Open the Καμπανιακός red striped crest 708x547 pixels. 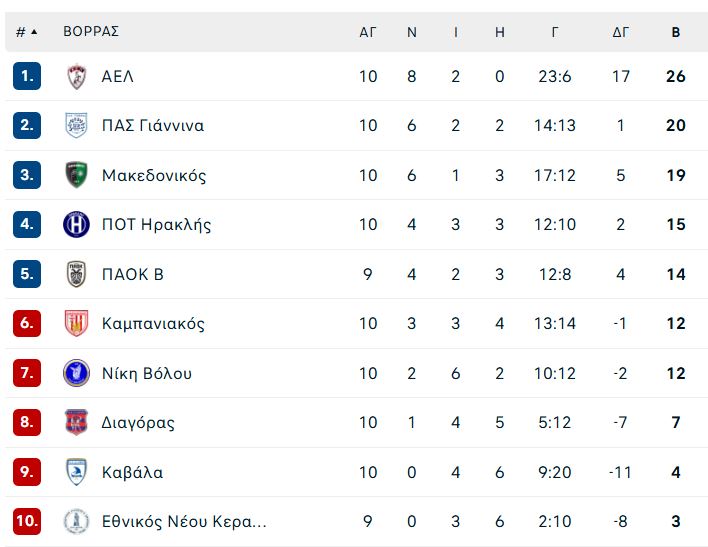pyautogui.click(x=76, y=323)
